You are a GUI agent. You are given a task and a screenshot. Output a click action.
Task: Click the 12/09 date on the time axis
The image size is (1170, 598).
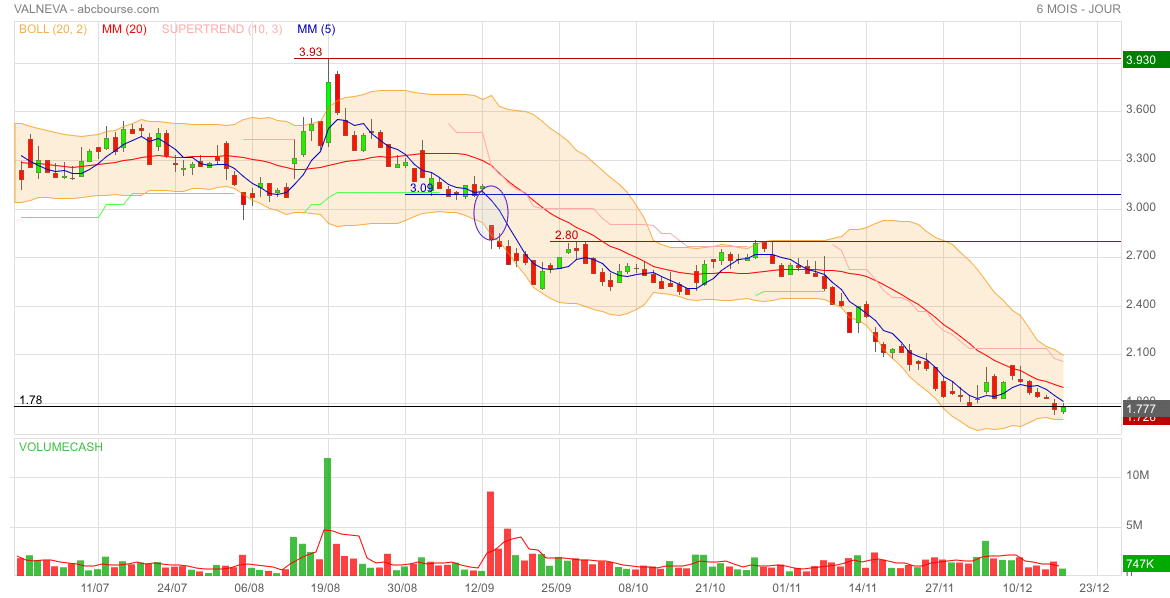point(480,588)
